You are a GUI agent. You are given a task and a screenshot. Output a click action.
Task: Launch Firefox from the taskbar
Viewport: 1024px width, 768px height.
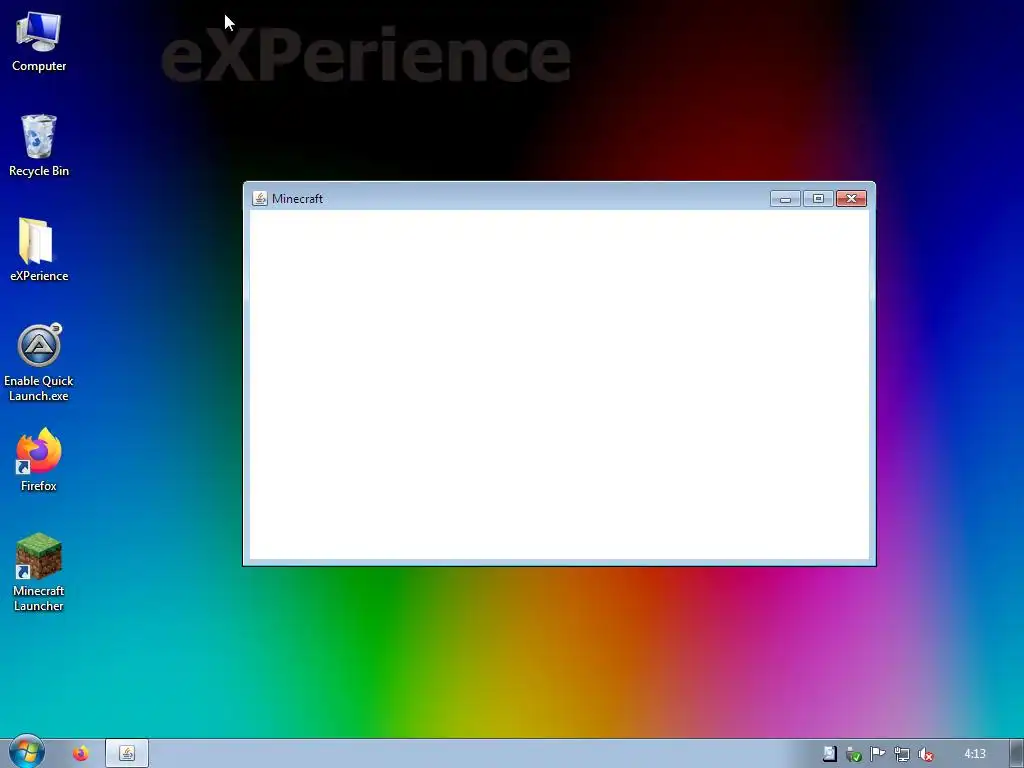coord(80,754)
